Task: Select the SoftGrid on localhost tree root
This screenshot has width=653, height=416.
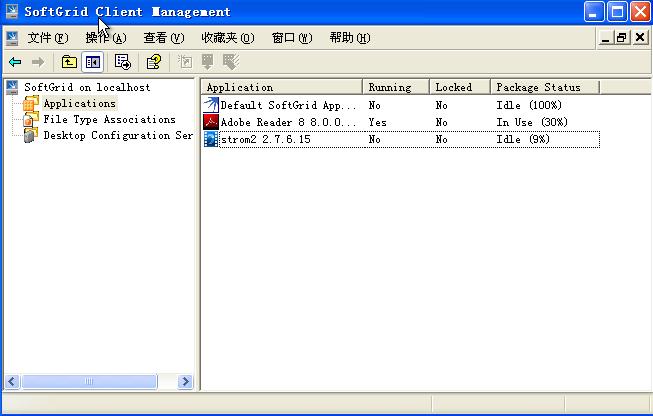Action: [x=87, y=87]
